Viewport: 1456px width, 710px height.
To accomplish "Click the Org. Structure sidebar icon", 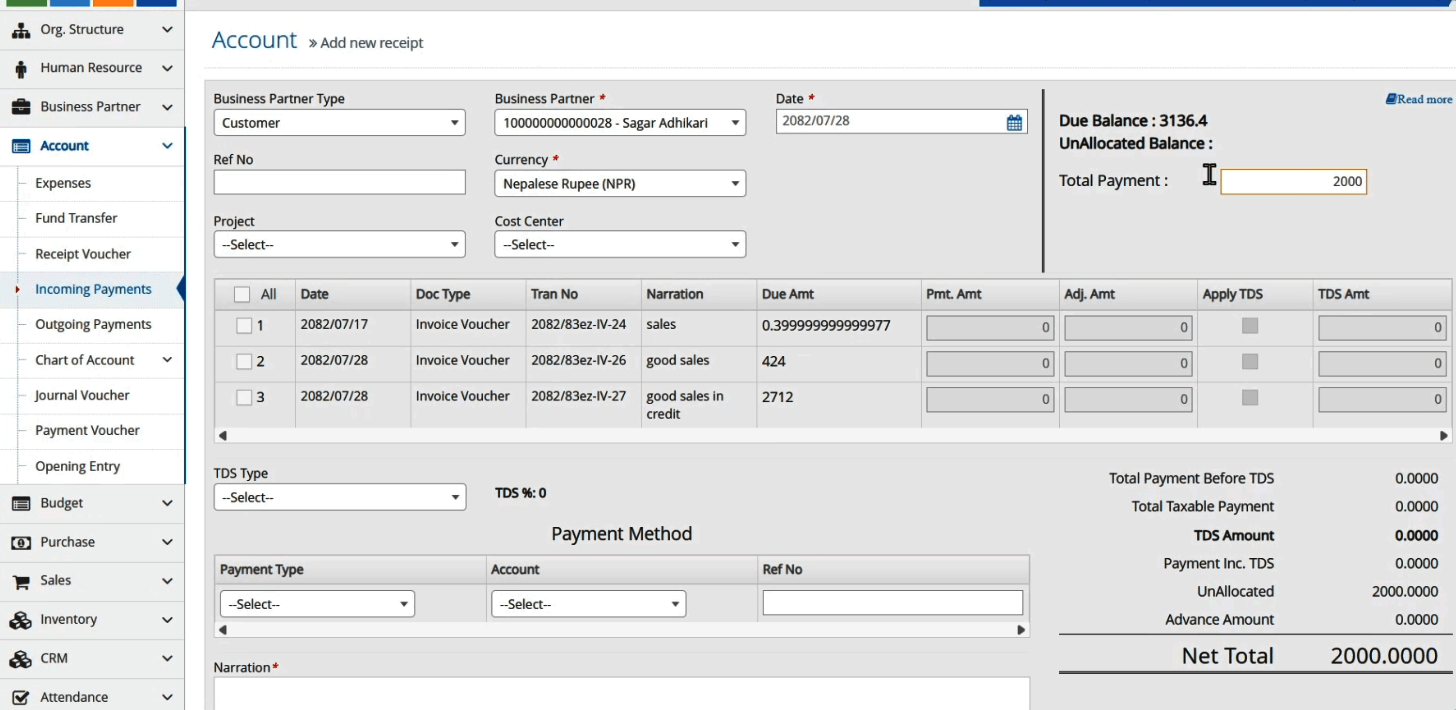I will pyautogui.click(x=20, y=30).
